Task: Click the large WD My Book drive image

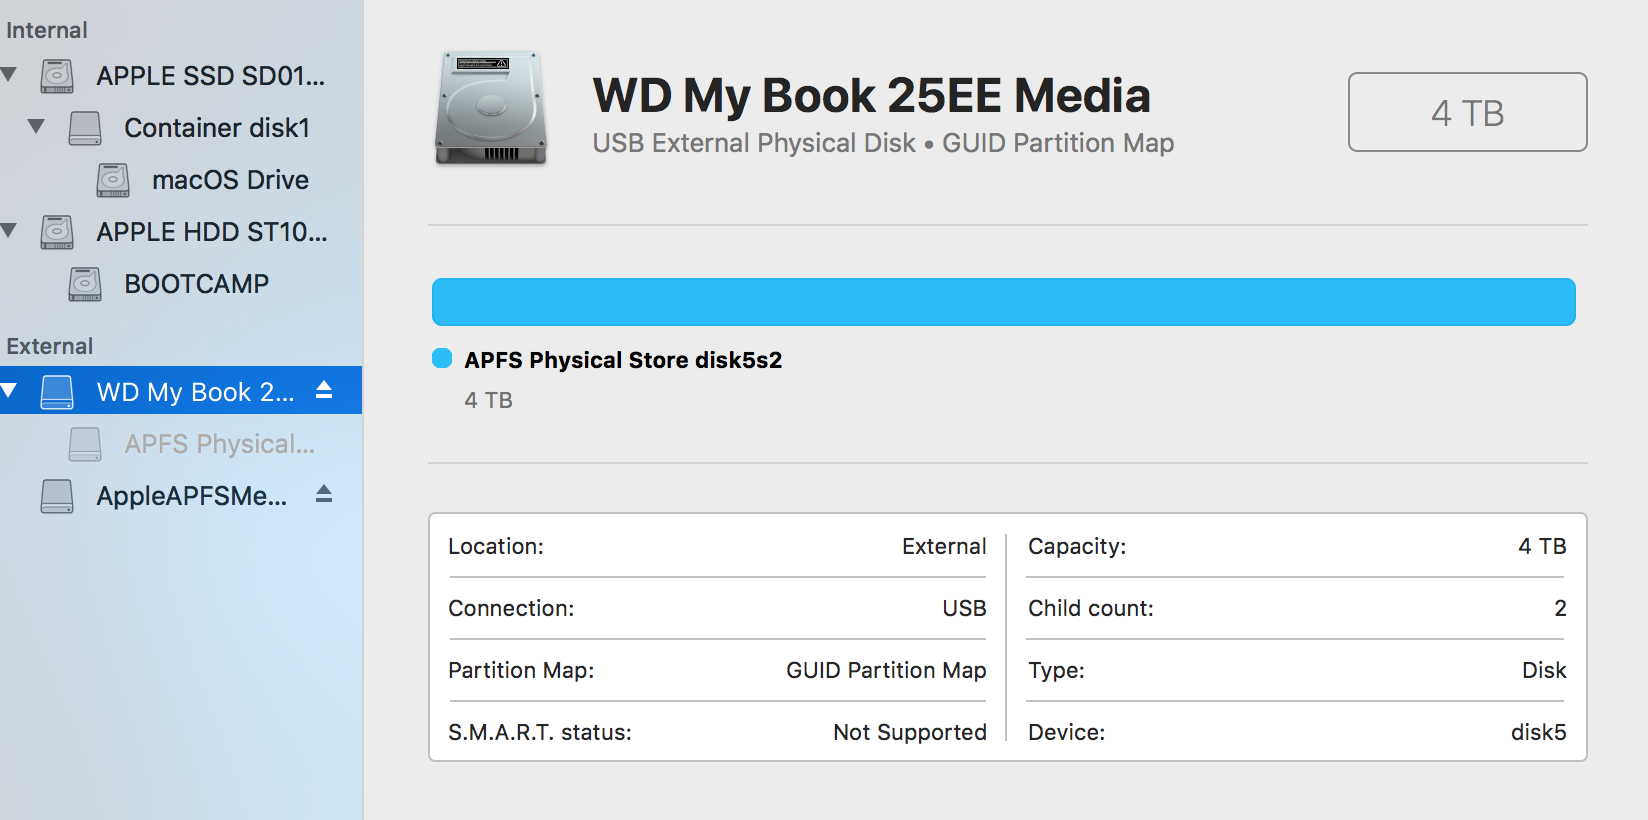Action: (x=491, y=108)
